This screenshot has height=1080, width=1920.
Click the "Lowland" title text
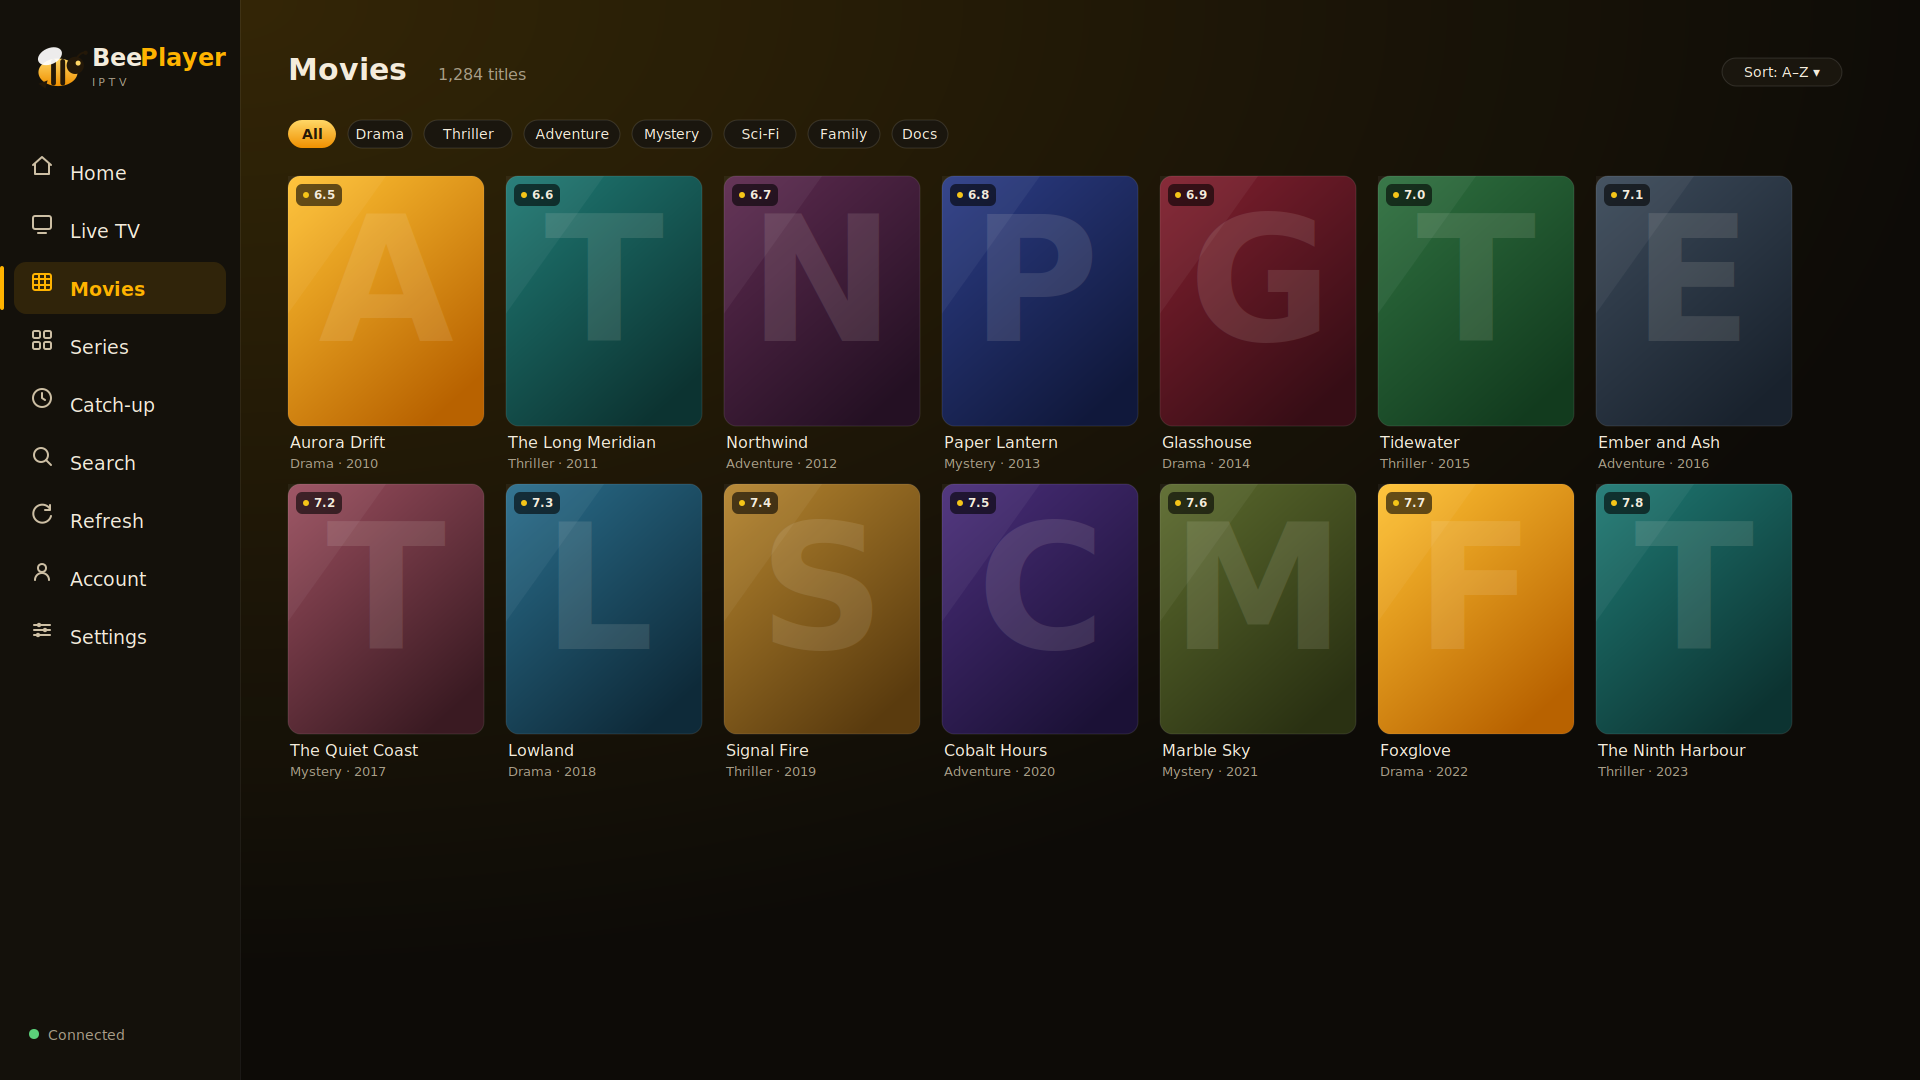[x=541, y=750]
